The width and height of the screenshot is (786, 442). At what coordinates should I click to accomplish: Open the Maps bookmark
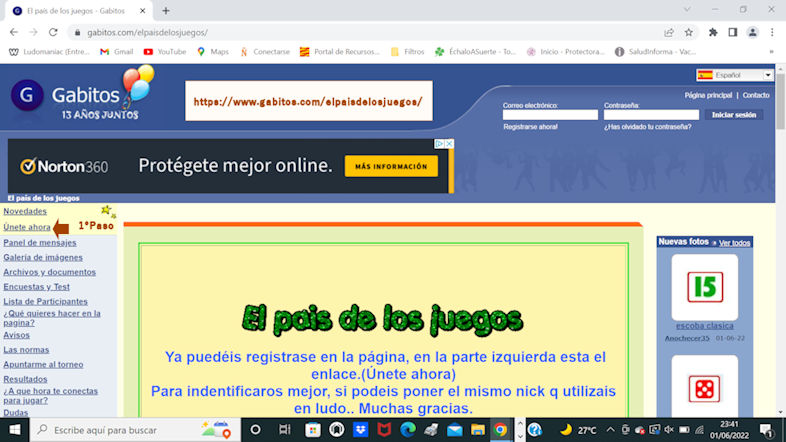[x=213, y=52]
